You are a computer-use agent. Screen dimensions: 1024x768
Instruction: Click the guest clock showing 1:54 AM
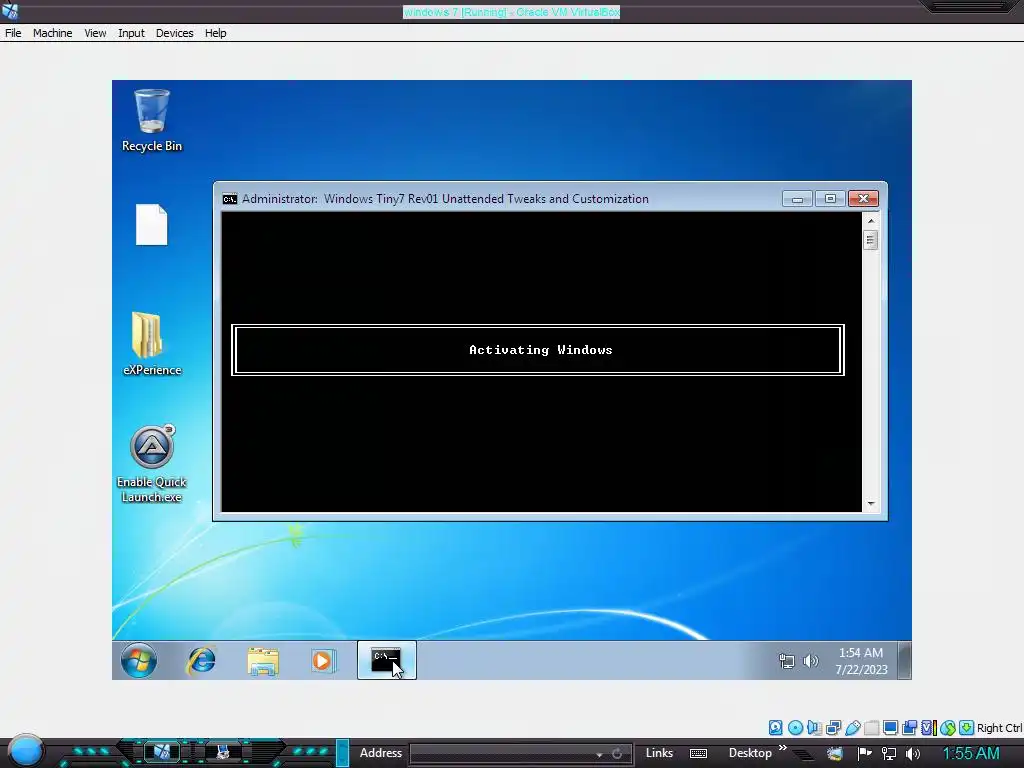861,661
